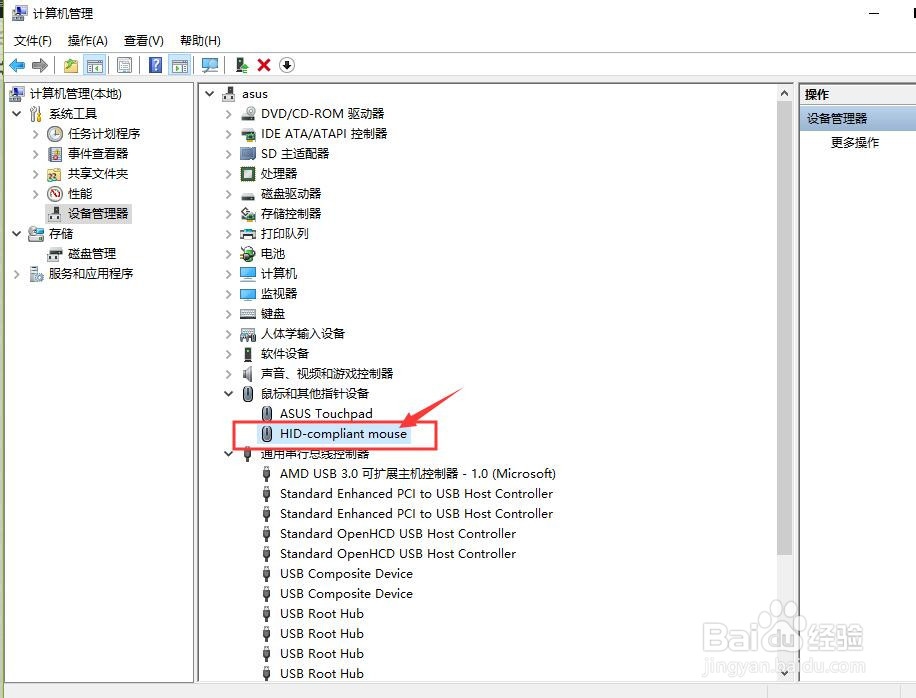916x698 pixels.
Task: Collapse 通用串行总线控制器 category
Action: [x=228, y=453]
